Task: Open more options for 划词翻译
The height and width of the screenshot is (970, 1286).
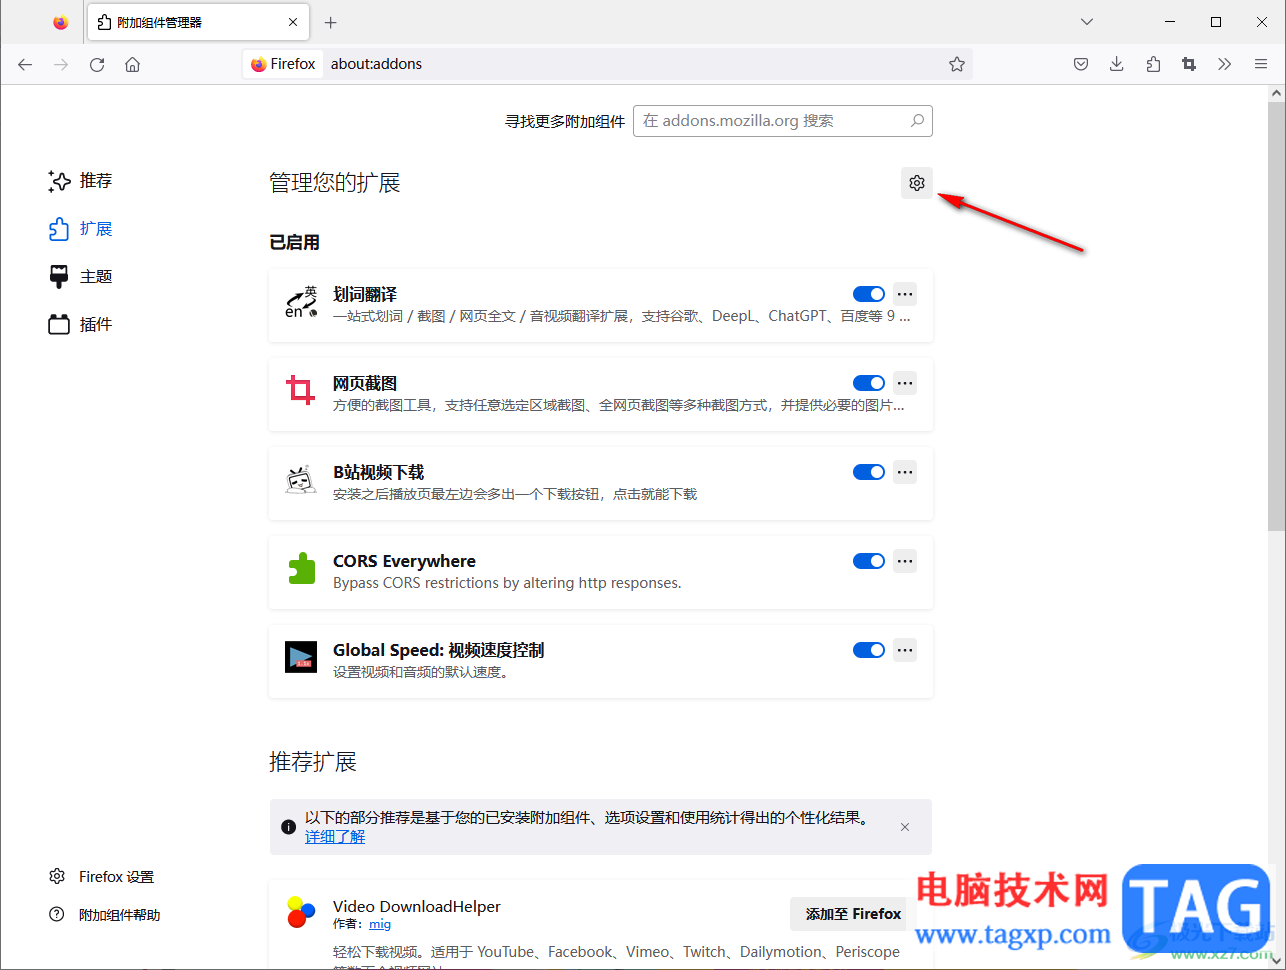Action: 905,294
